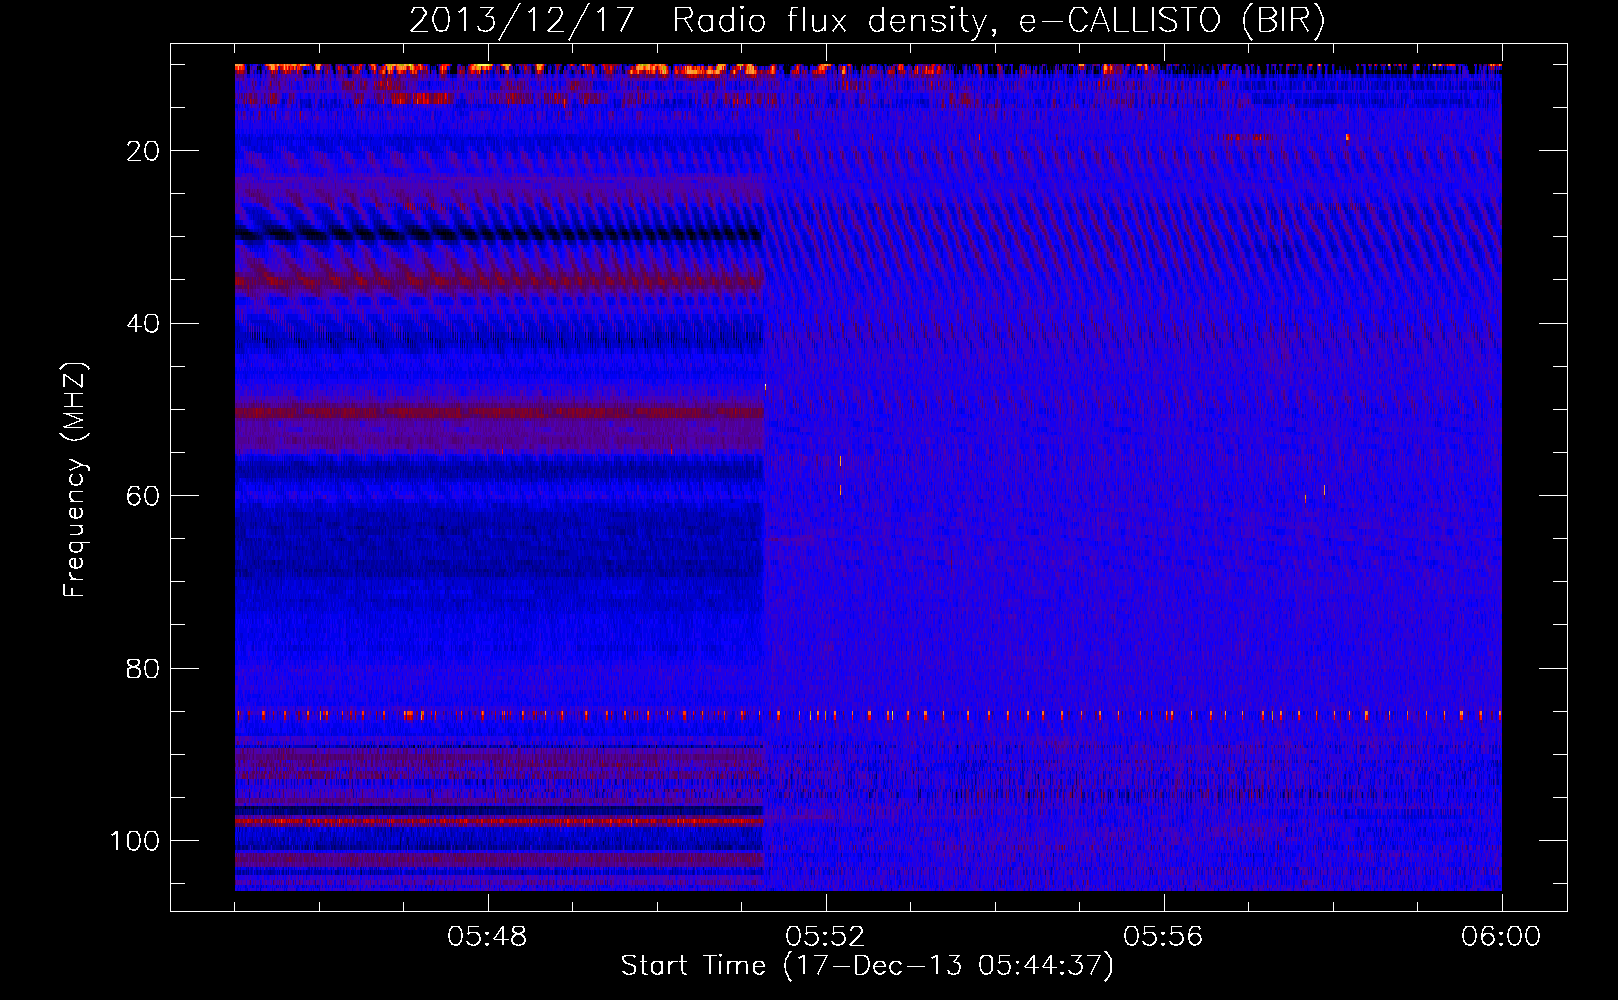Click the 06:00 time tick label
The image size is (1618, 1000).
(1501, 937)
